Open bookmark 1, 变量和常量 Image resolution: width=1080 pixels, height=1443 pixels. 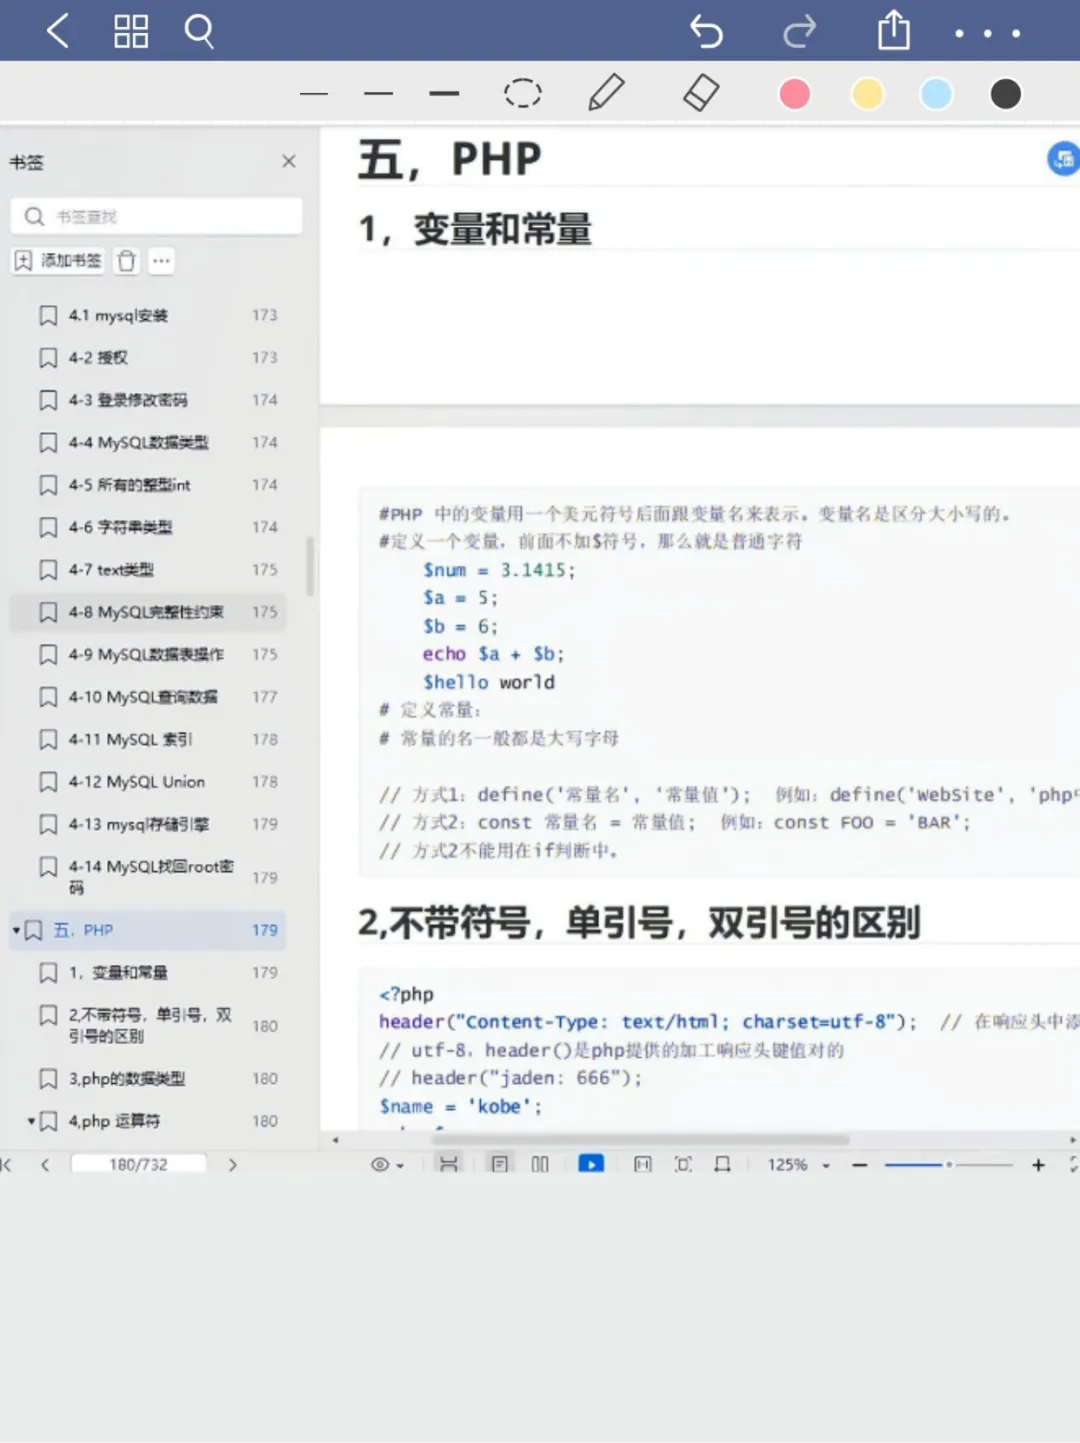(148, 972)
